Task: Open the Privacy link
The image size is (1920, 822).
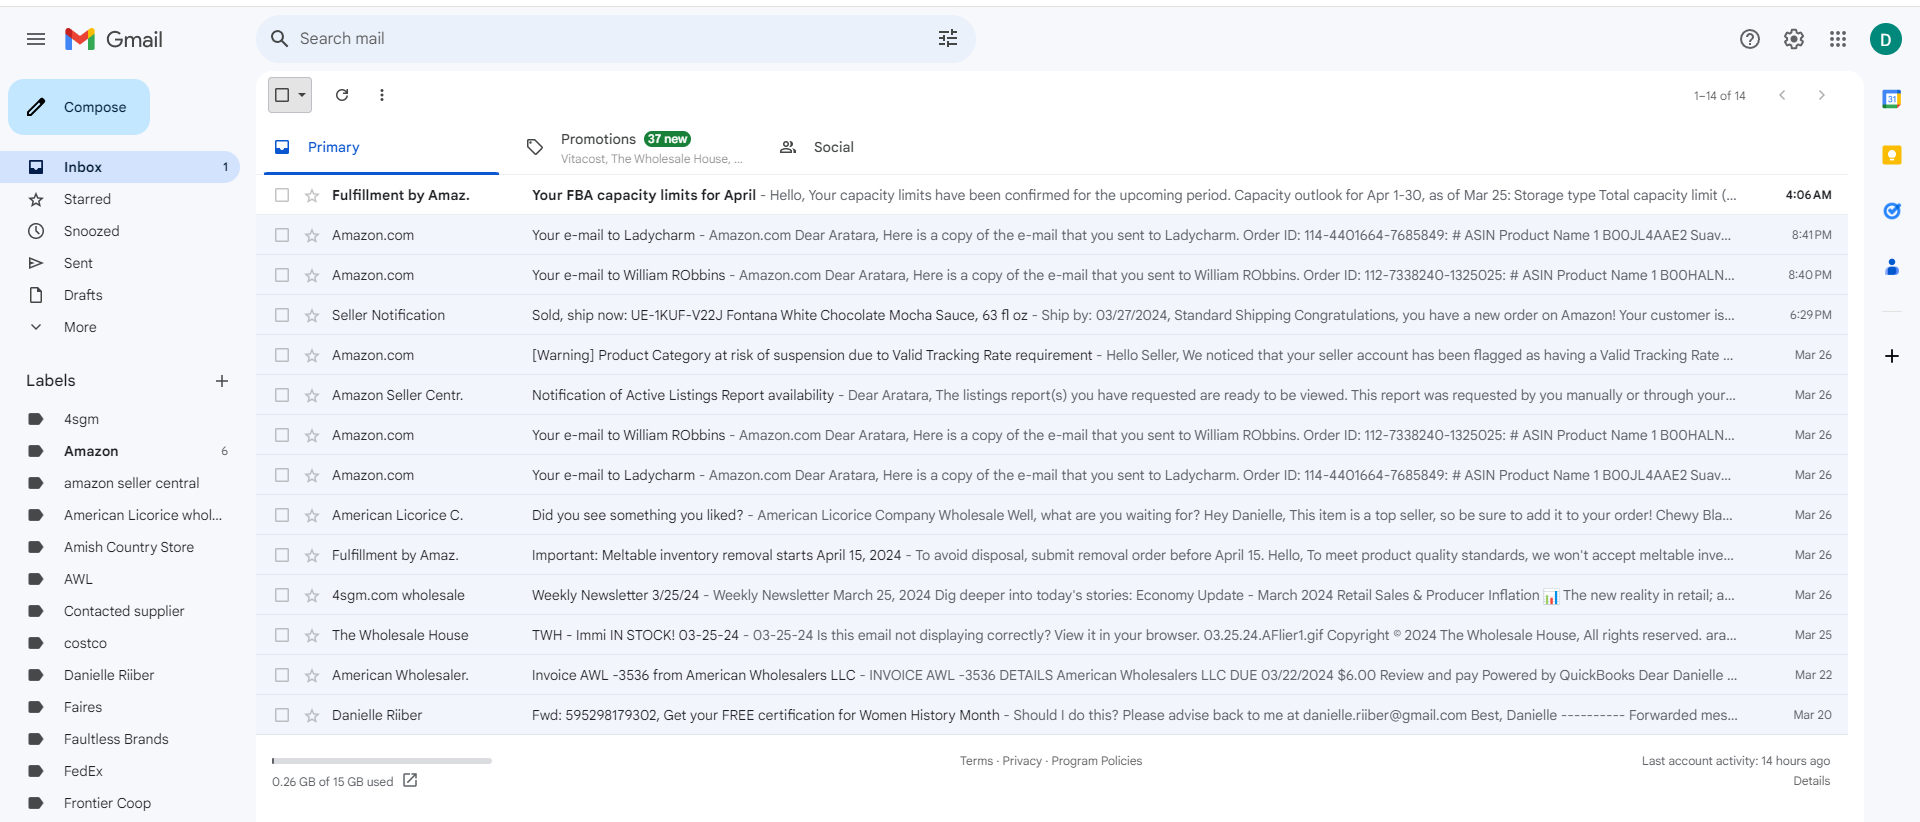Action: point(1022,761)
